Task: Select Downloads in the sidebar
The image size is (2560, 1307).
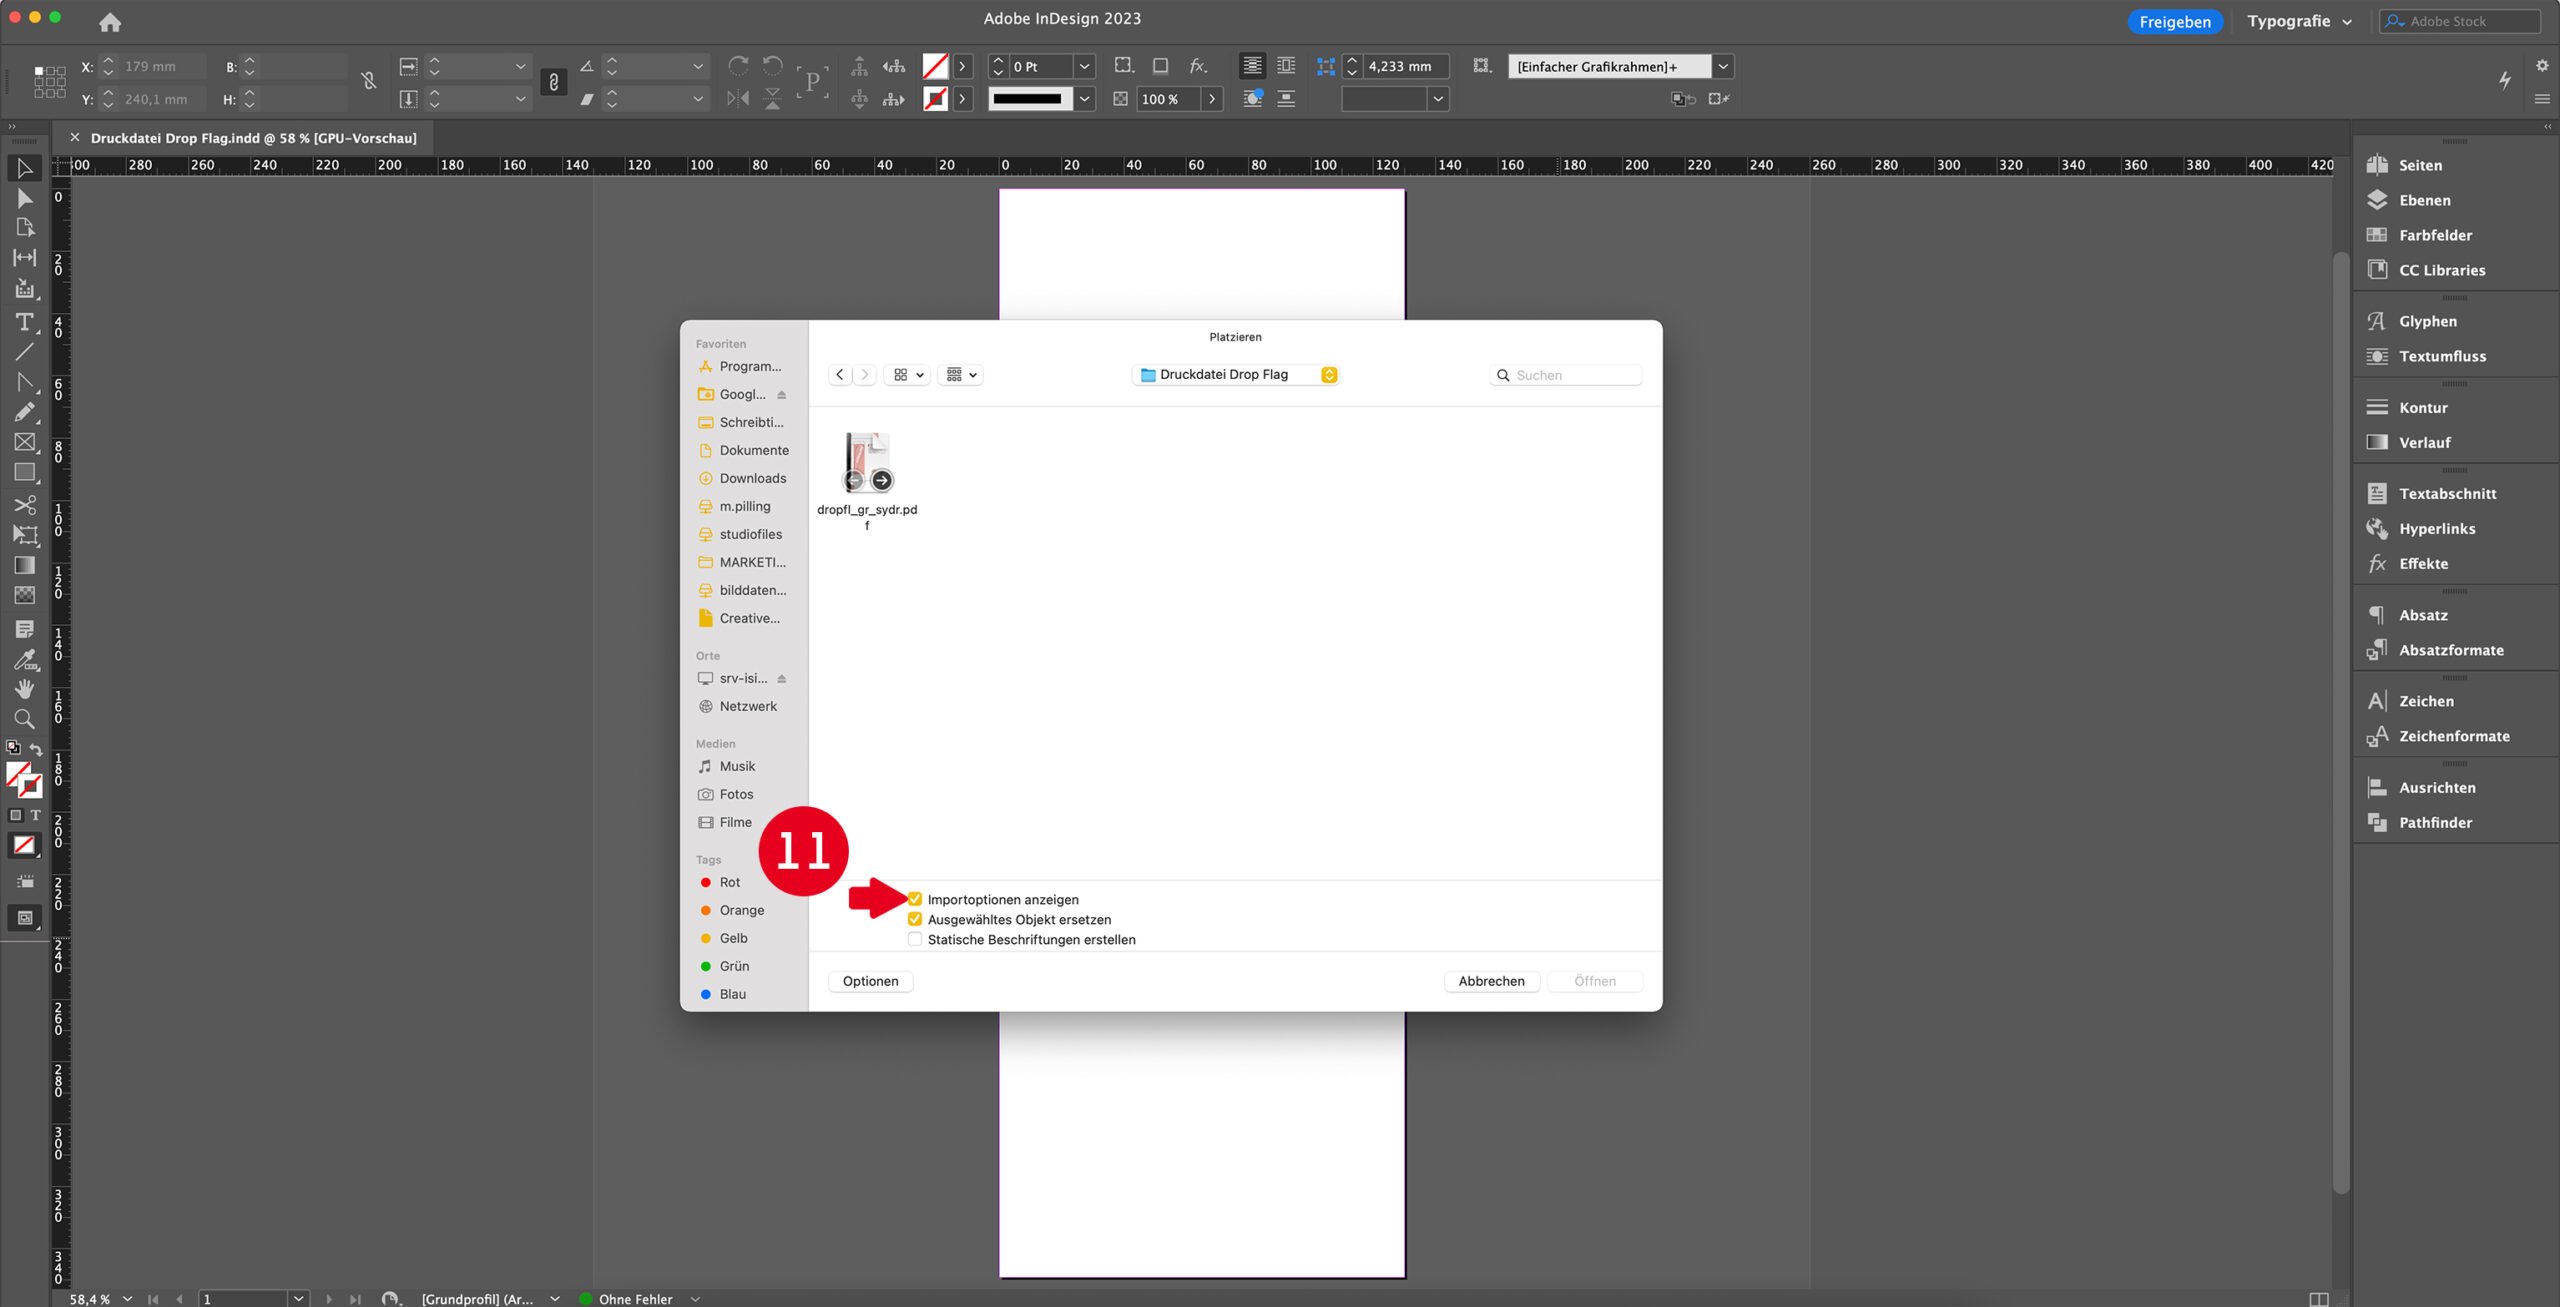Action: click(752, 478)
